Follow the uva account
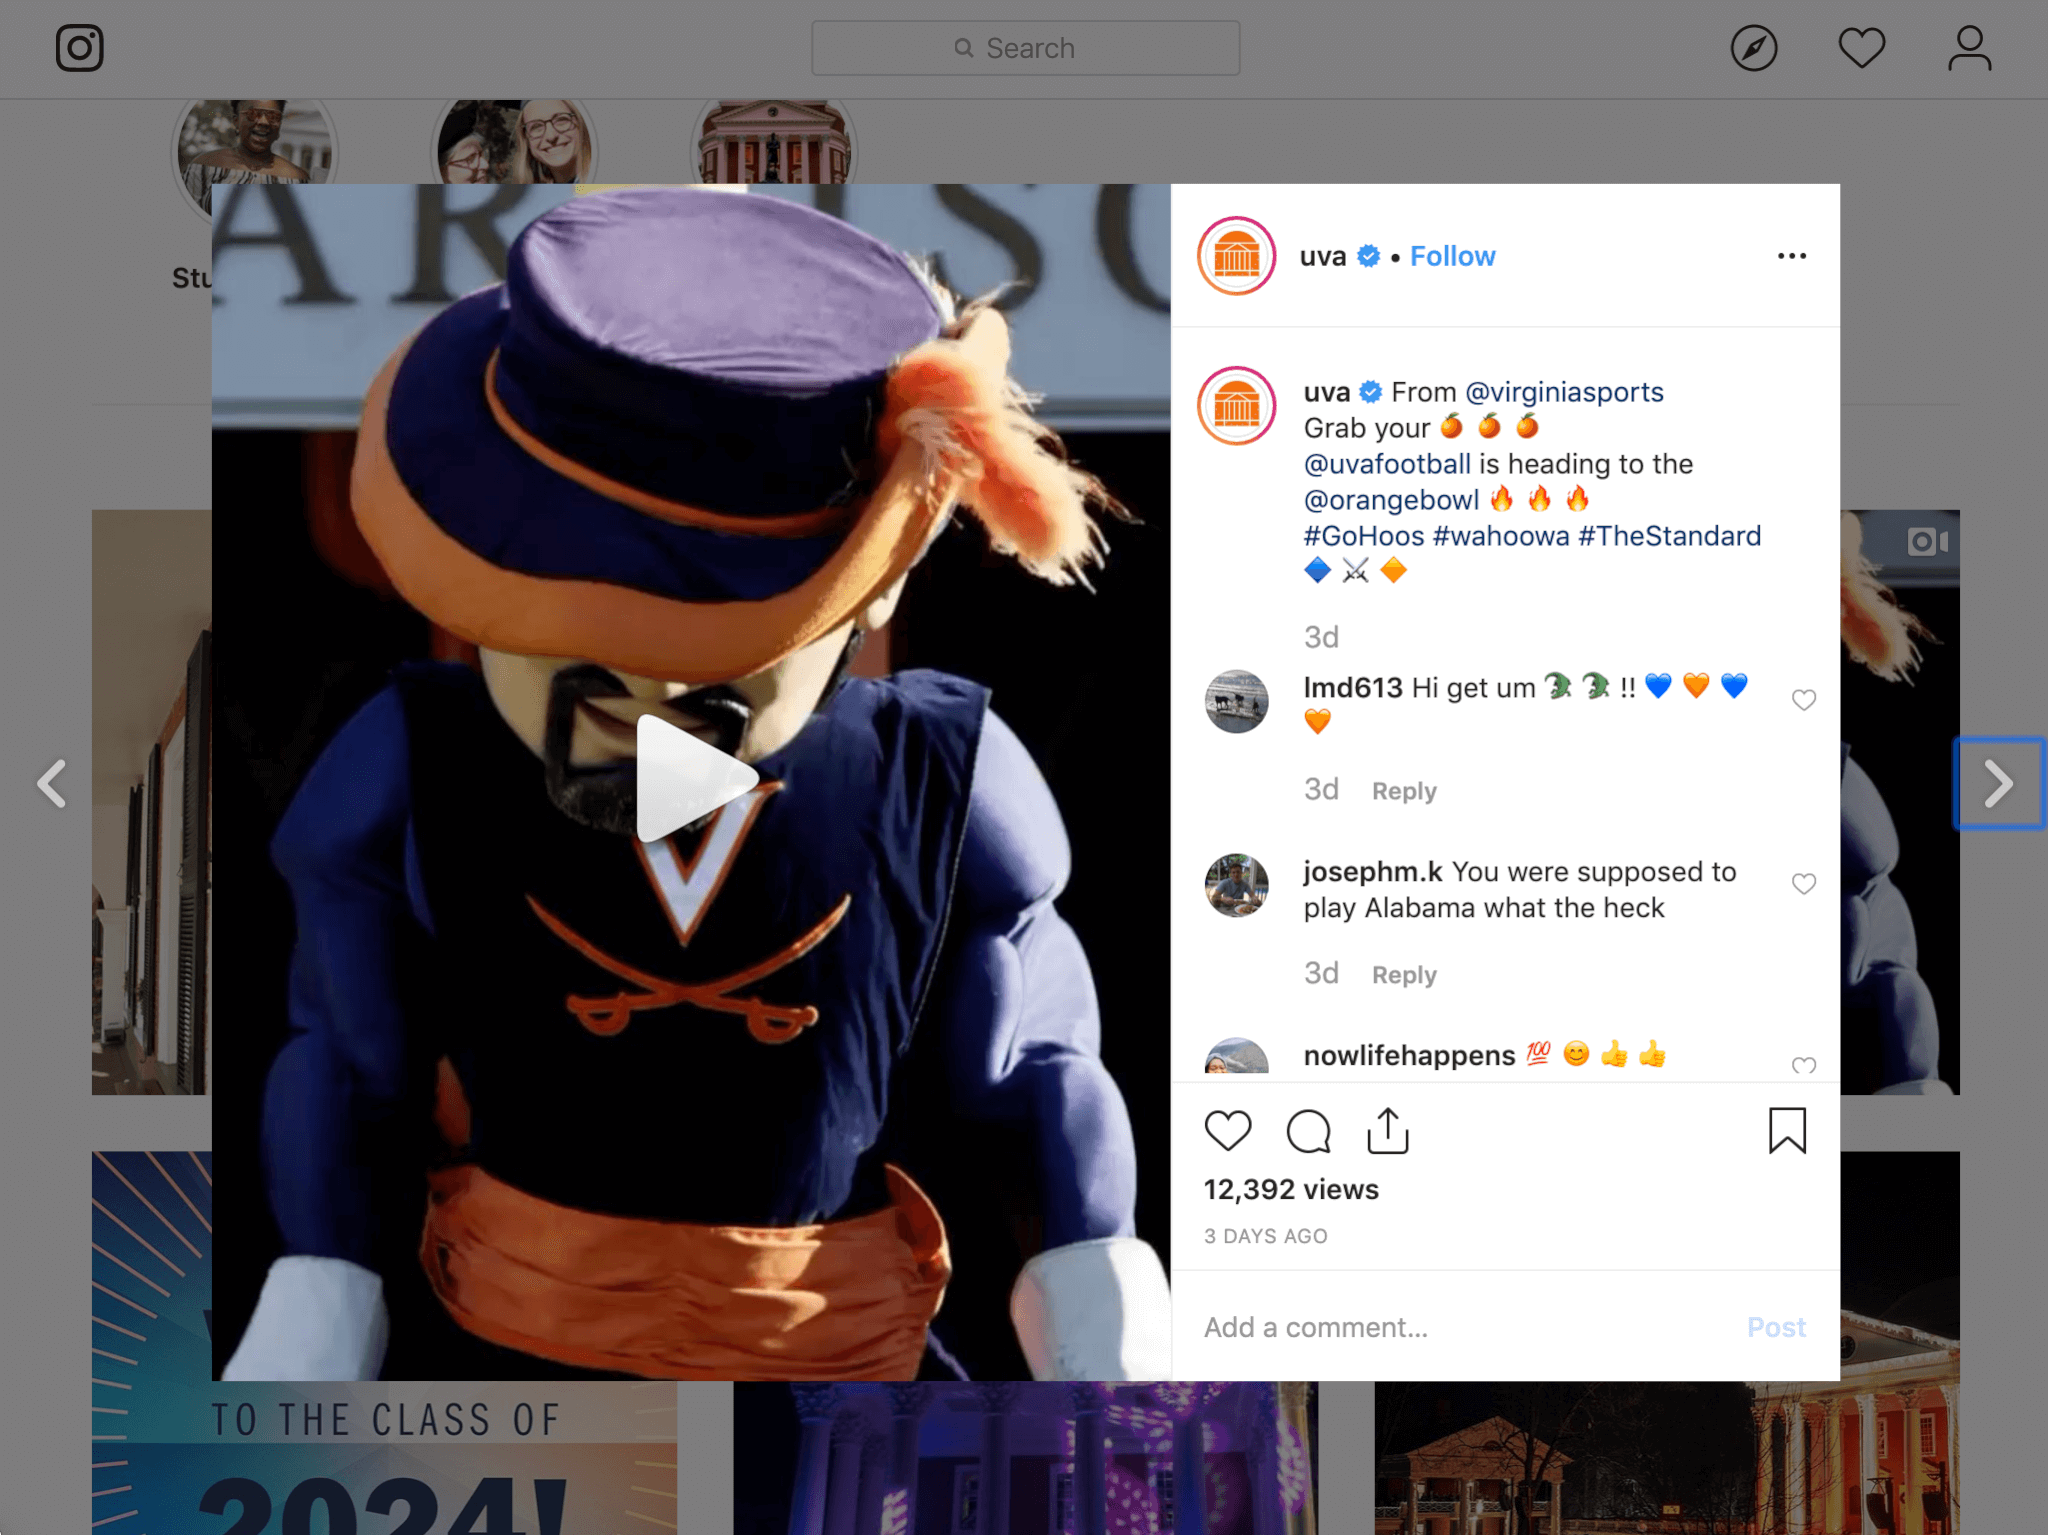2048x1535 pixels. click(x=1452, y=256)
